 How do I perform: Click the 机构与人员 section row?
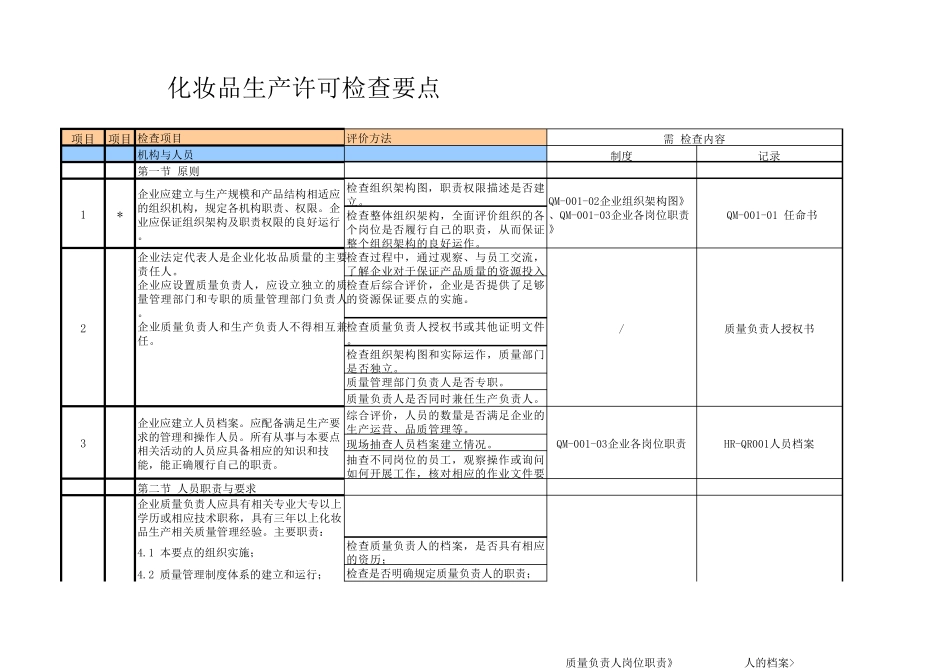(x=240, y=154)
